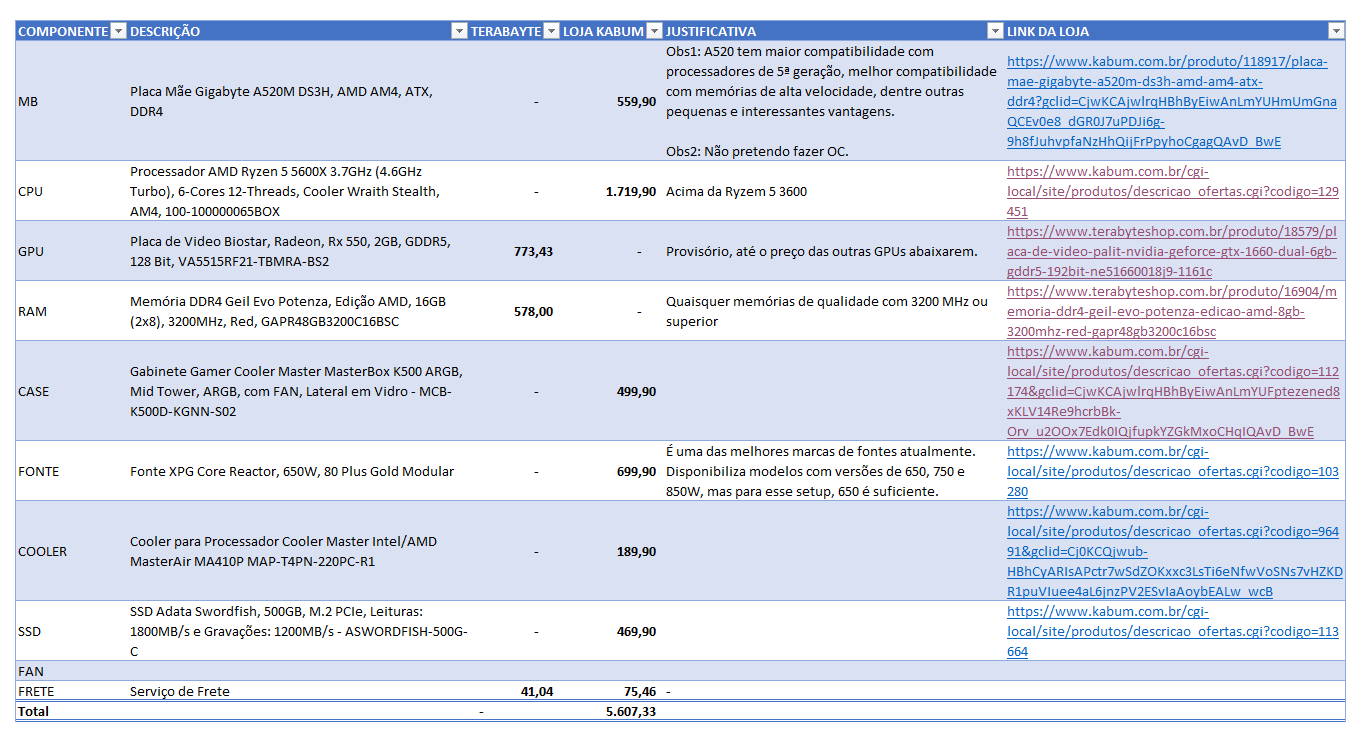
Task: Select the FRETE component cell
Action: (72, 691)
